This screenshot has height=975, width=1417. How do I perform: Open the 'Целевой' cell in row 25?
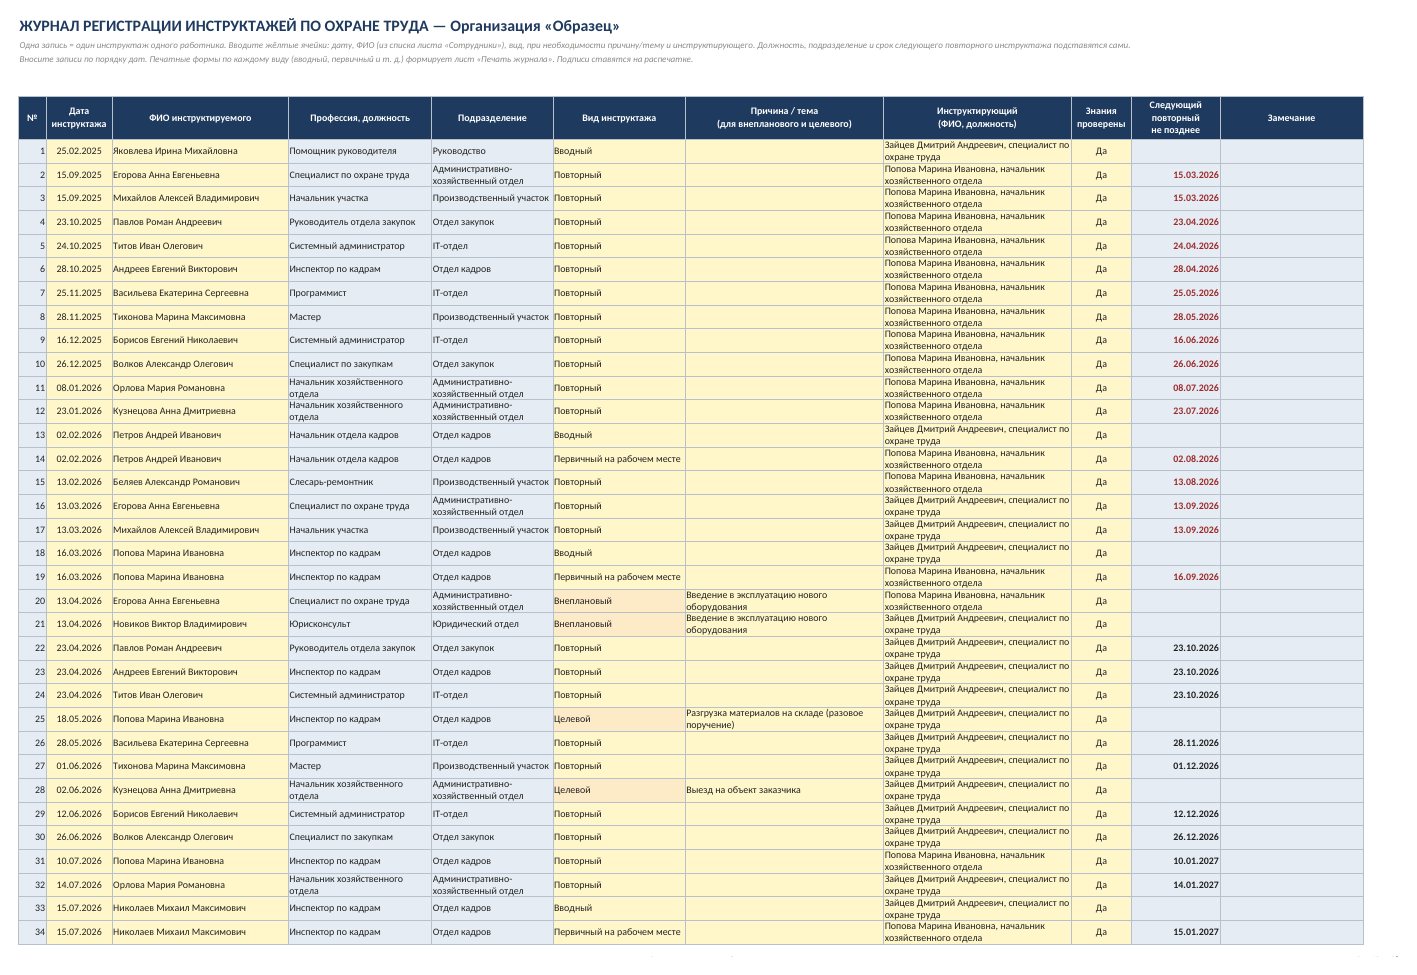(619, 719)
